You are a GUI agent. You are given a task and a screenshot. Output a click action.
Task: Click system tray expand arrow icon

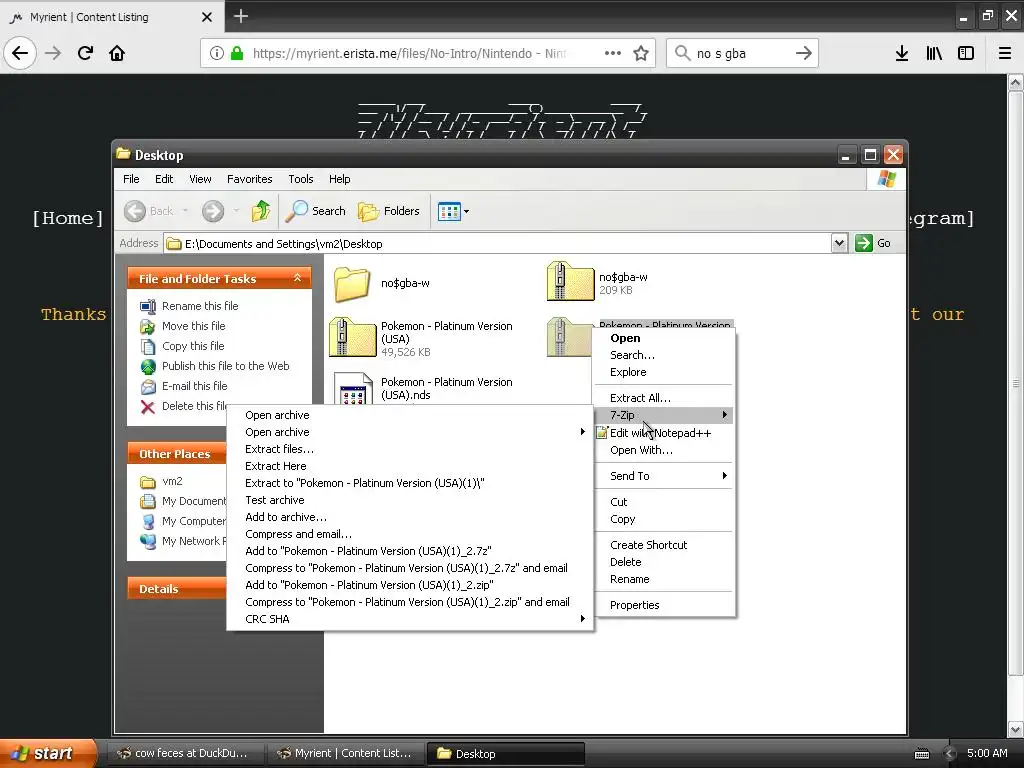tap(950, 754)
